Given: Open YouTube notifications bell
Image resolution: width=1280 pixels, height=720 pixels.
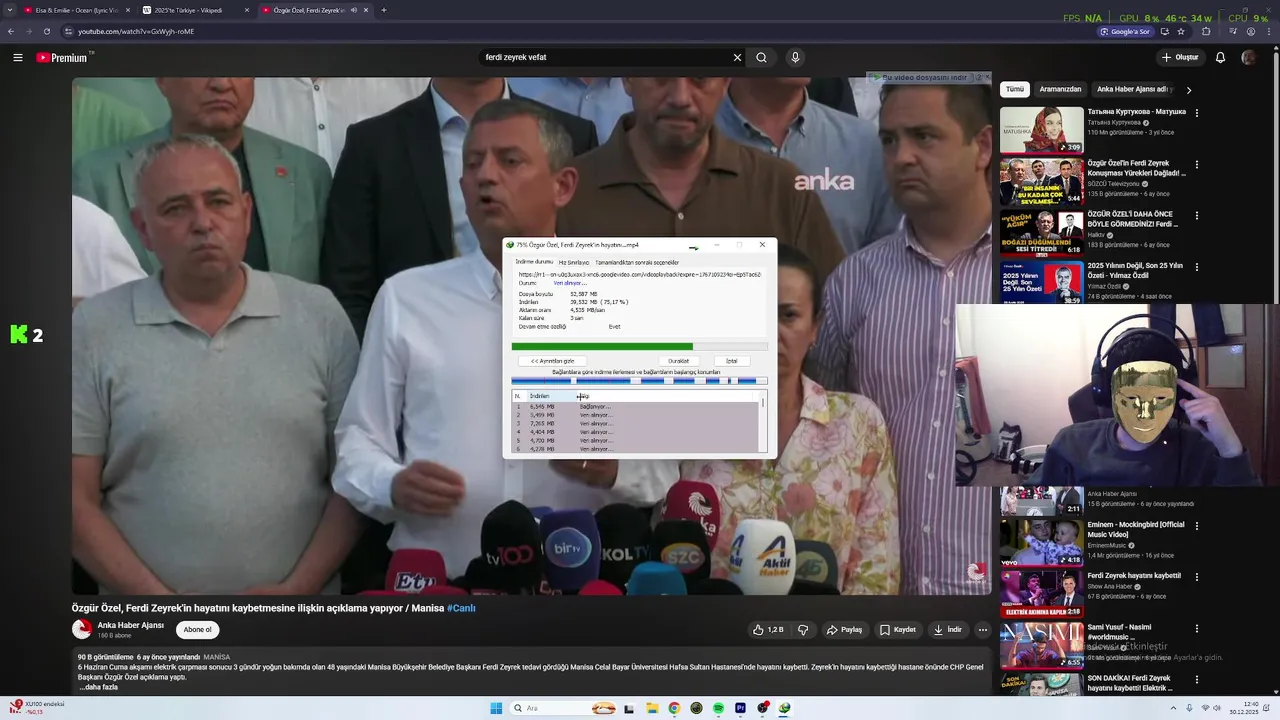Looking at the screenshot, I should click(x=1220, y=57).
